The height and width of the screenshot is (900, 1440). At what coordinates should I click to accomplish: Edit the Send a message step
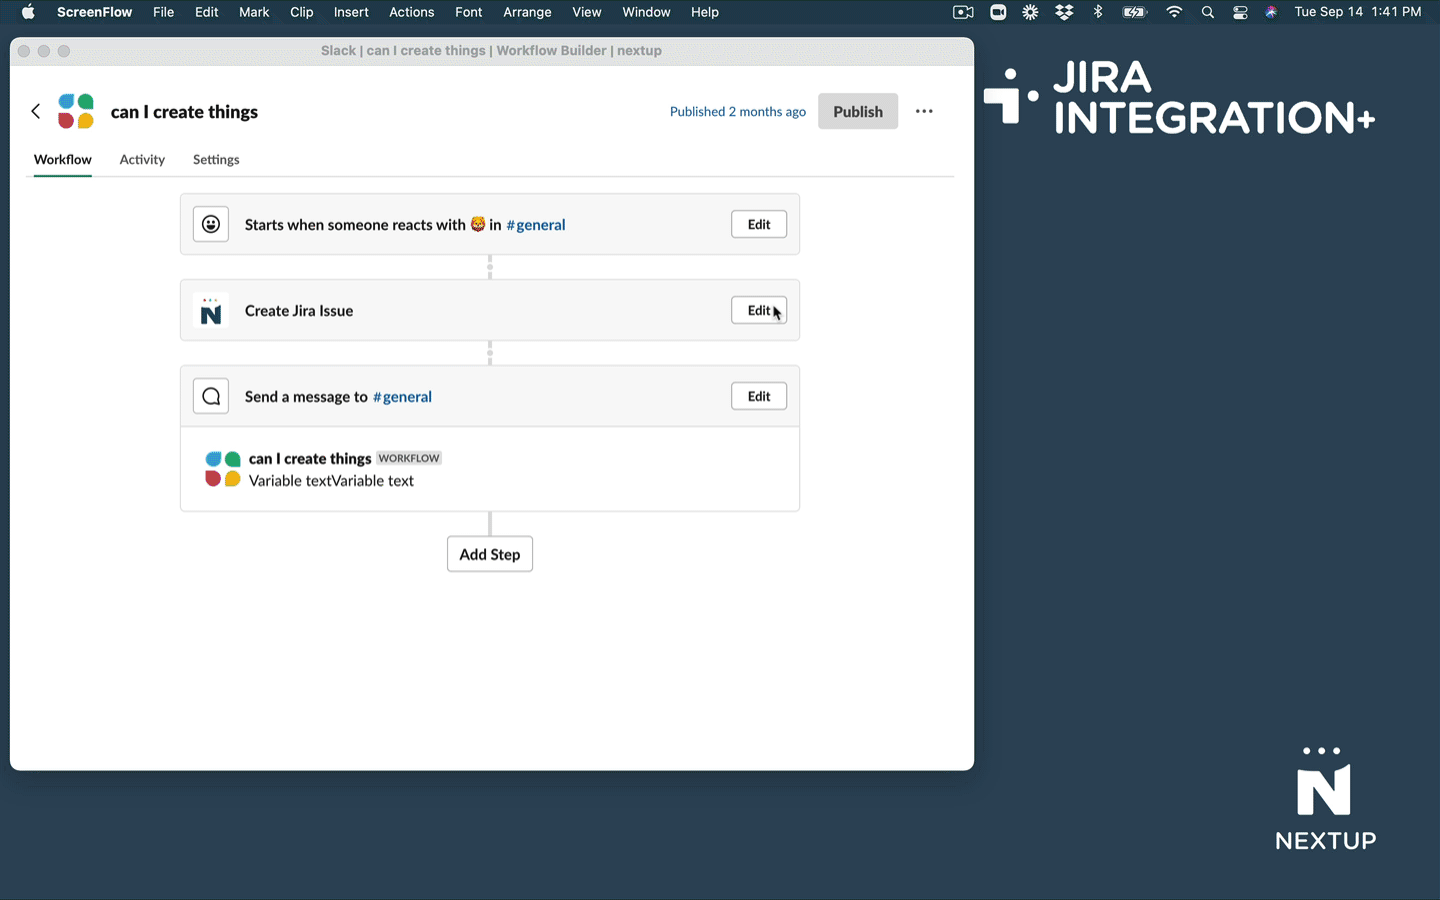pos(759,396)
